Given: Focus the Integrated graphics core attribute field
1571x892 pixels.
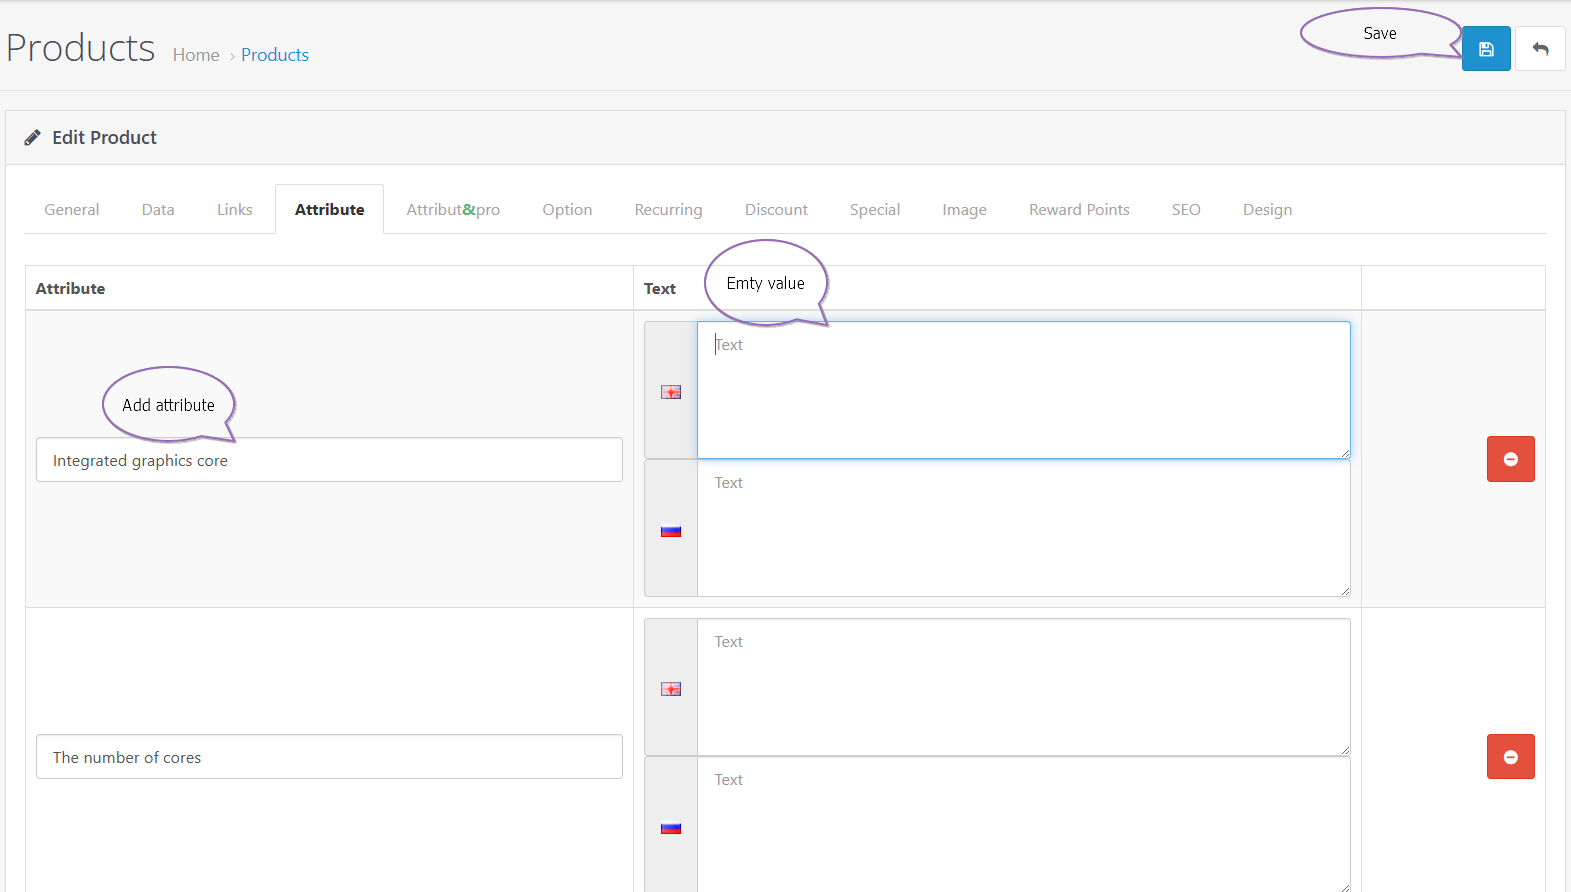Looking at the screenshot, I should pyautogui.click(x=329, y=460).
